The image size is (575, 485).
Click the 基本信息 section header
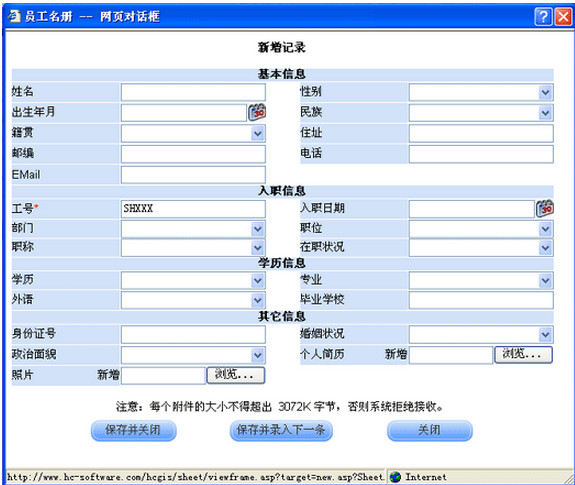pos(282,74)
